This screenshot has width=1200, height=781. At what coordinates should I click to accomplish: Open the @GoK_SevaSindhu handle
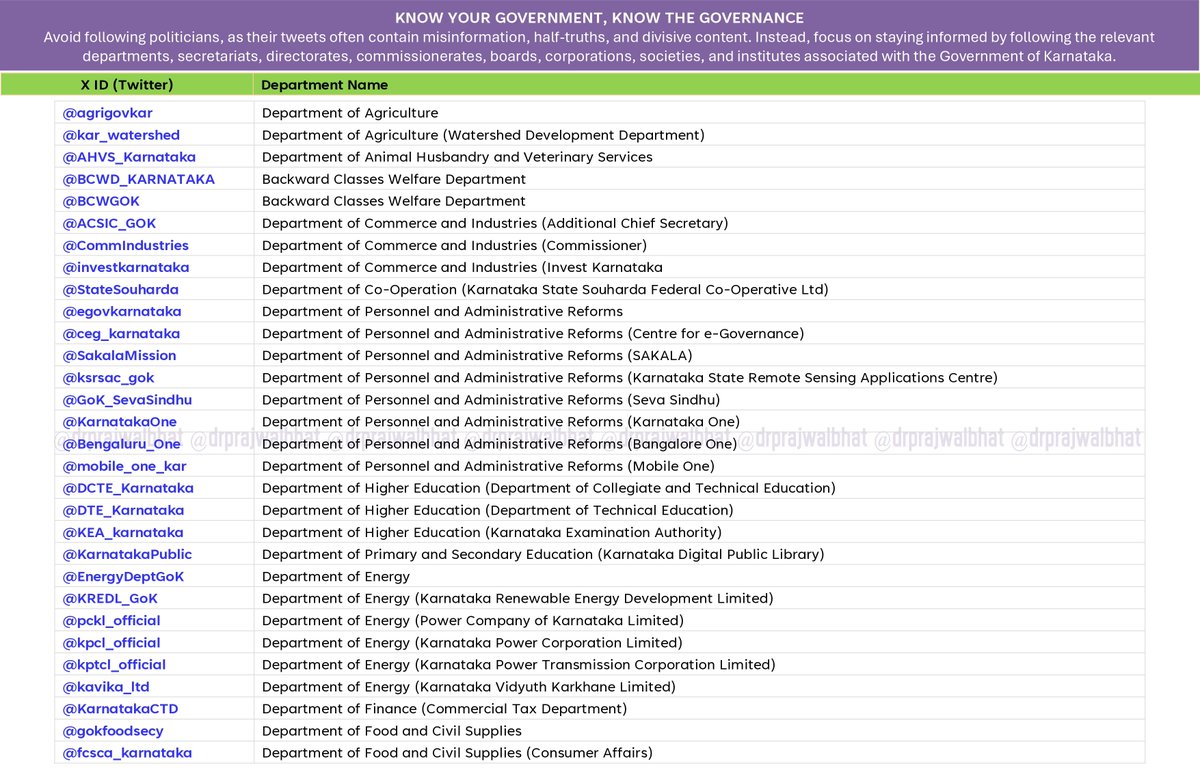pyautogui.click(x=127, y=399)
